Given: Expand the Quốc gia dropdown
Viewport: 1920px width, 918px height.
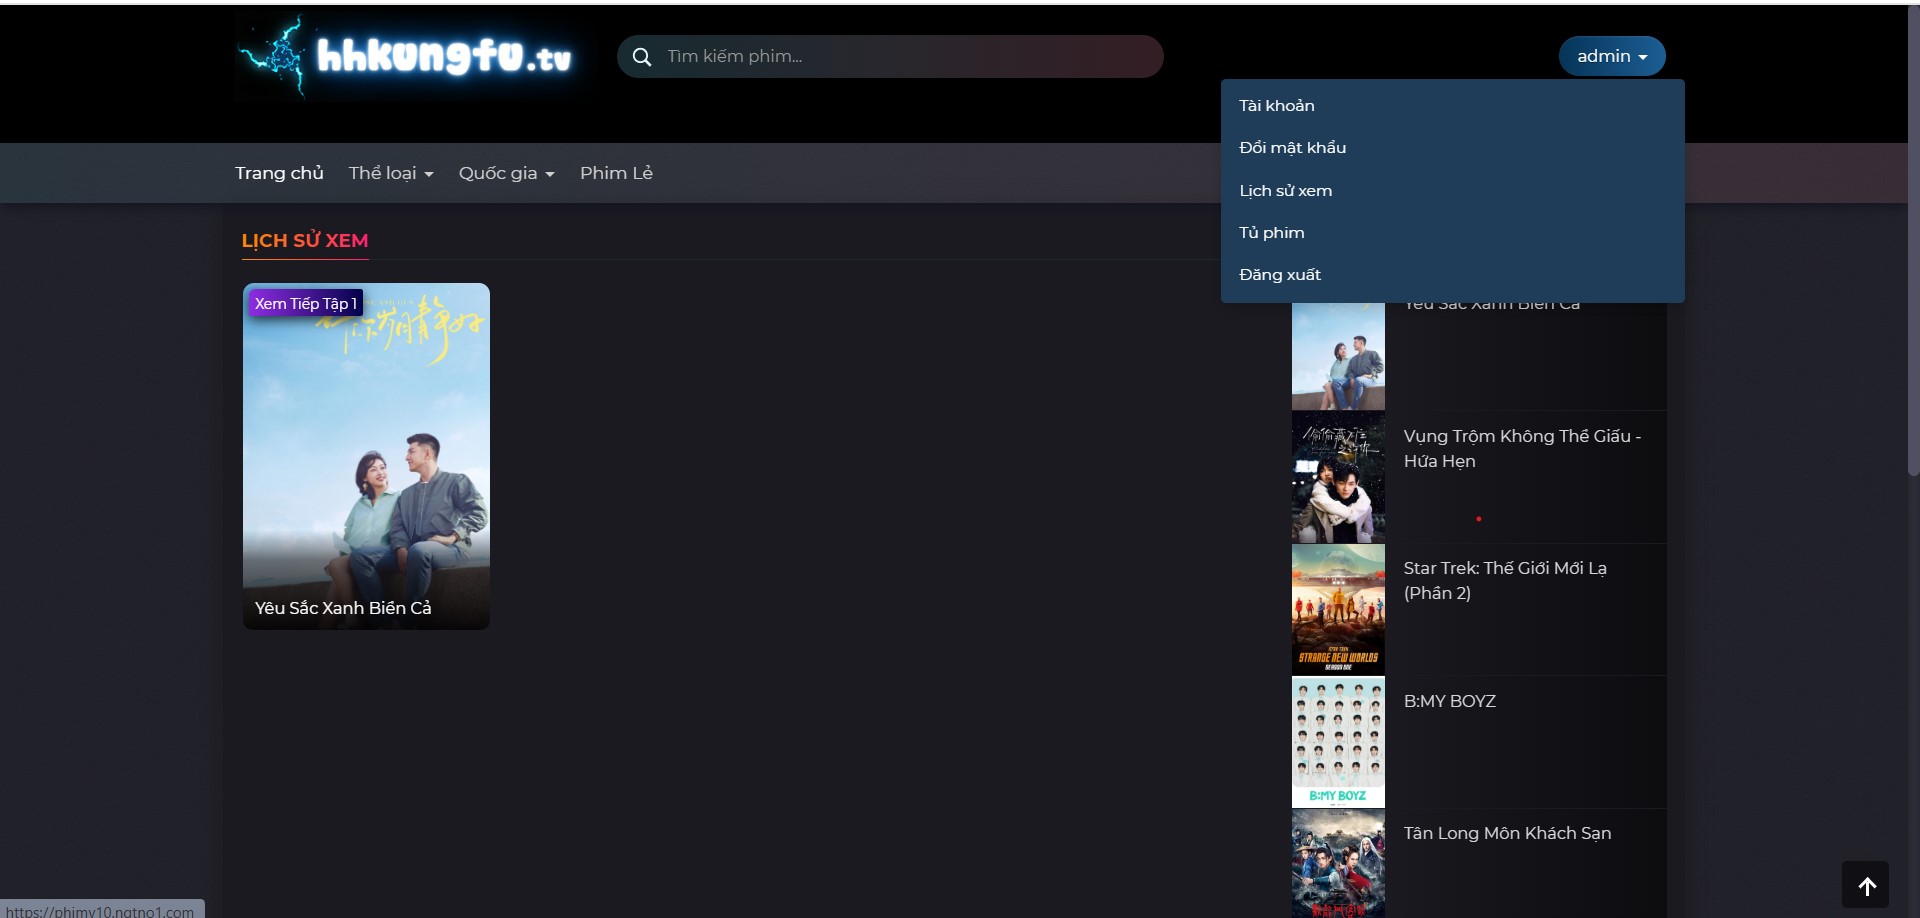Looking at the screenshot, I should click(506, 173).
